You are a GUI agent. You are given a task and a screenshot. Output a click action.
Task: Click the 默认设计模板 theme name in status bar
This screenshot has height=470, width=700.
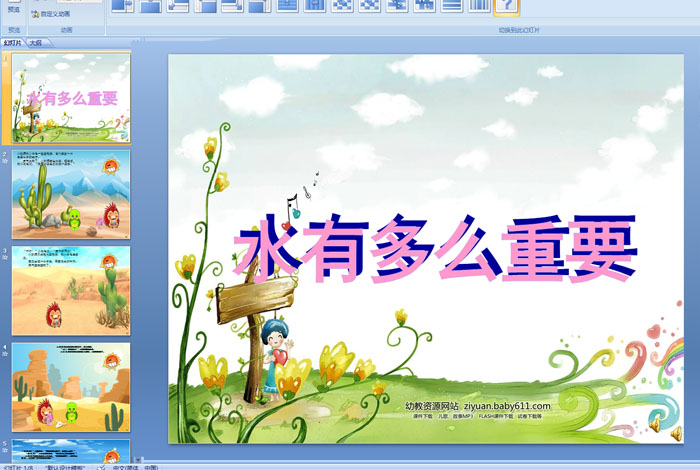[65, 467]
